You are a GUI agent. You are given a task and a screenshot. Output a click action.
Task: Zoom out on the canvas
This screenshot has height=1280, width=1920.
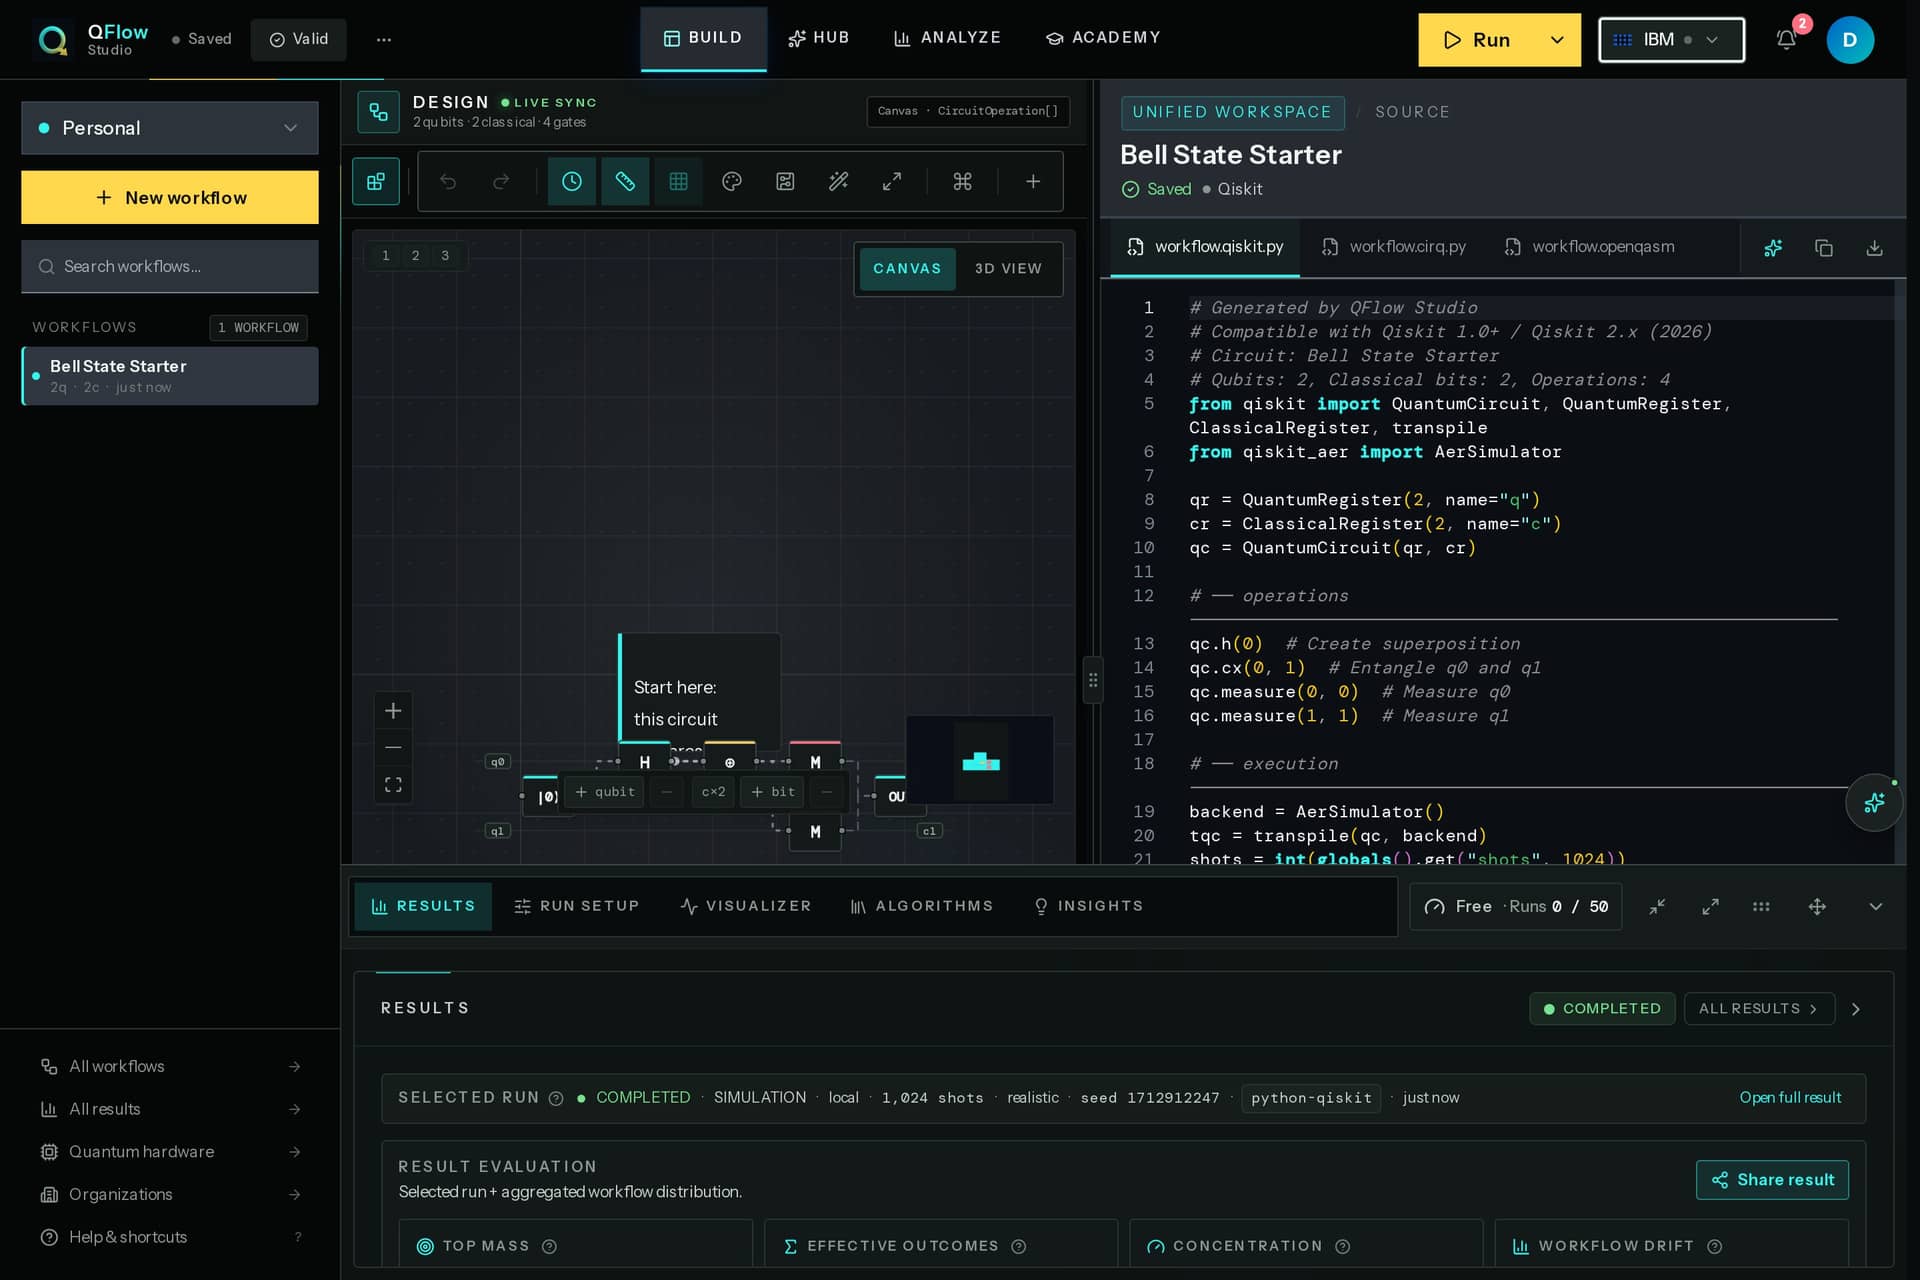pyautogui.click(x=393, y=748)
